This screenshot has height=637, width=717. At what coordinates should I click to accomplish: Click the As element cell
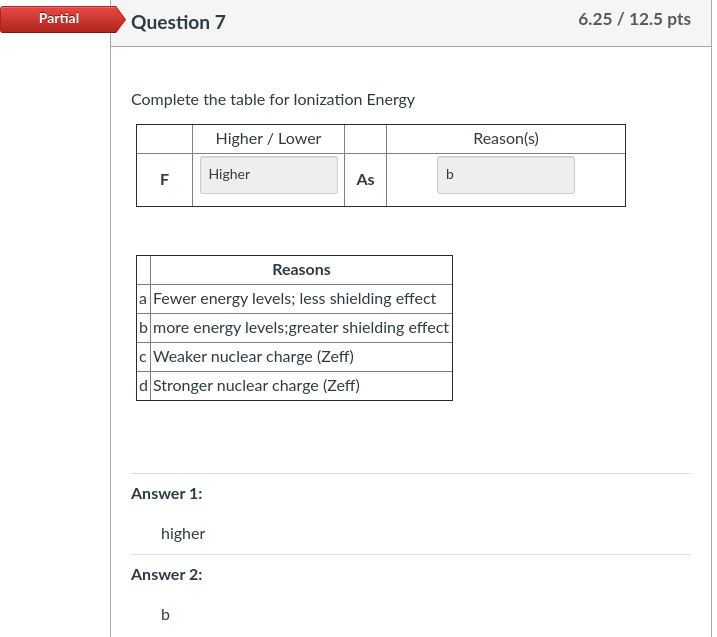click(x=365, y=180)
